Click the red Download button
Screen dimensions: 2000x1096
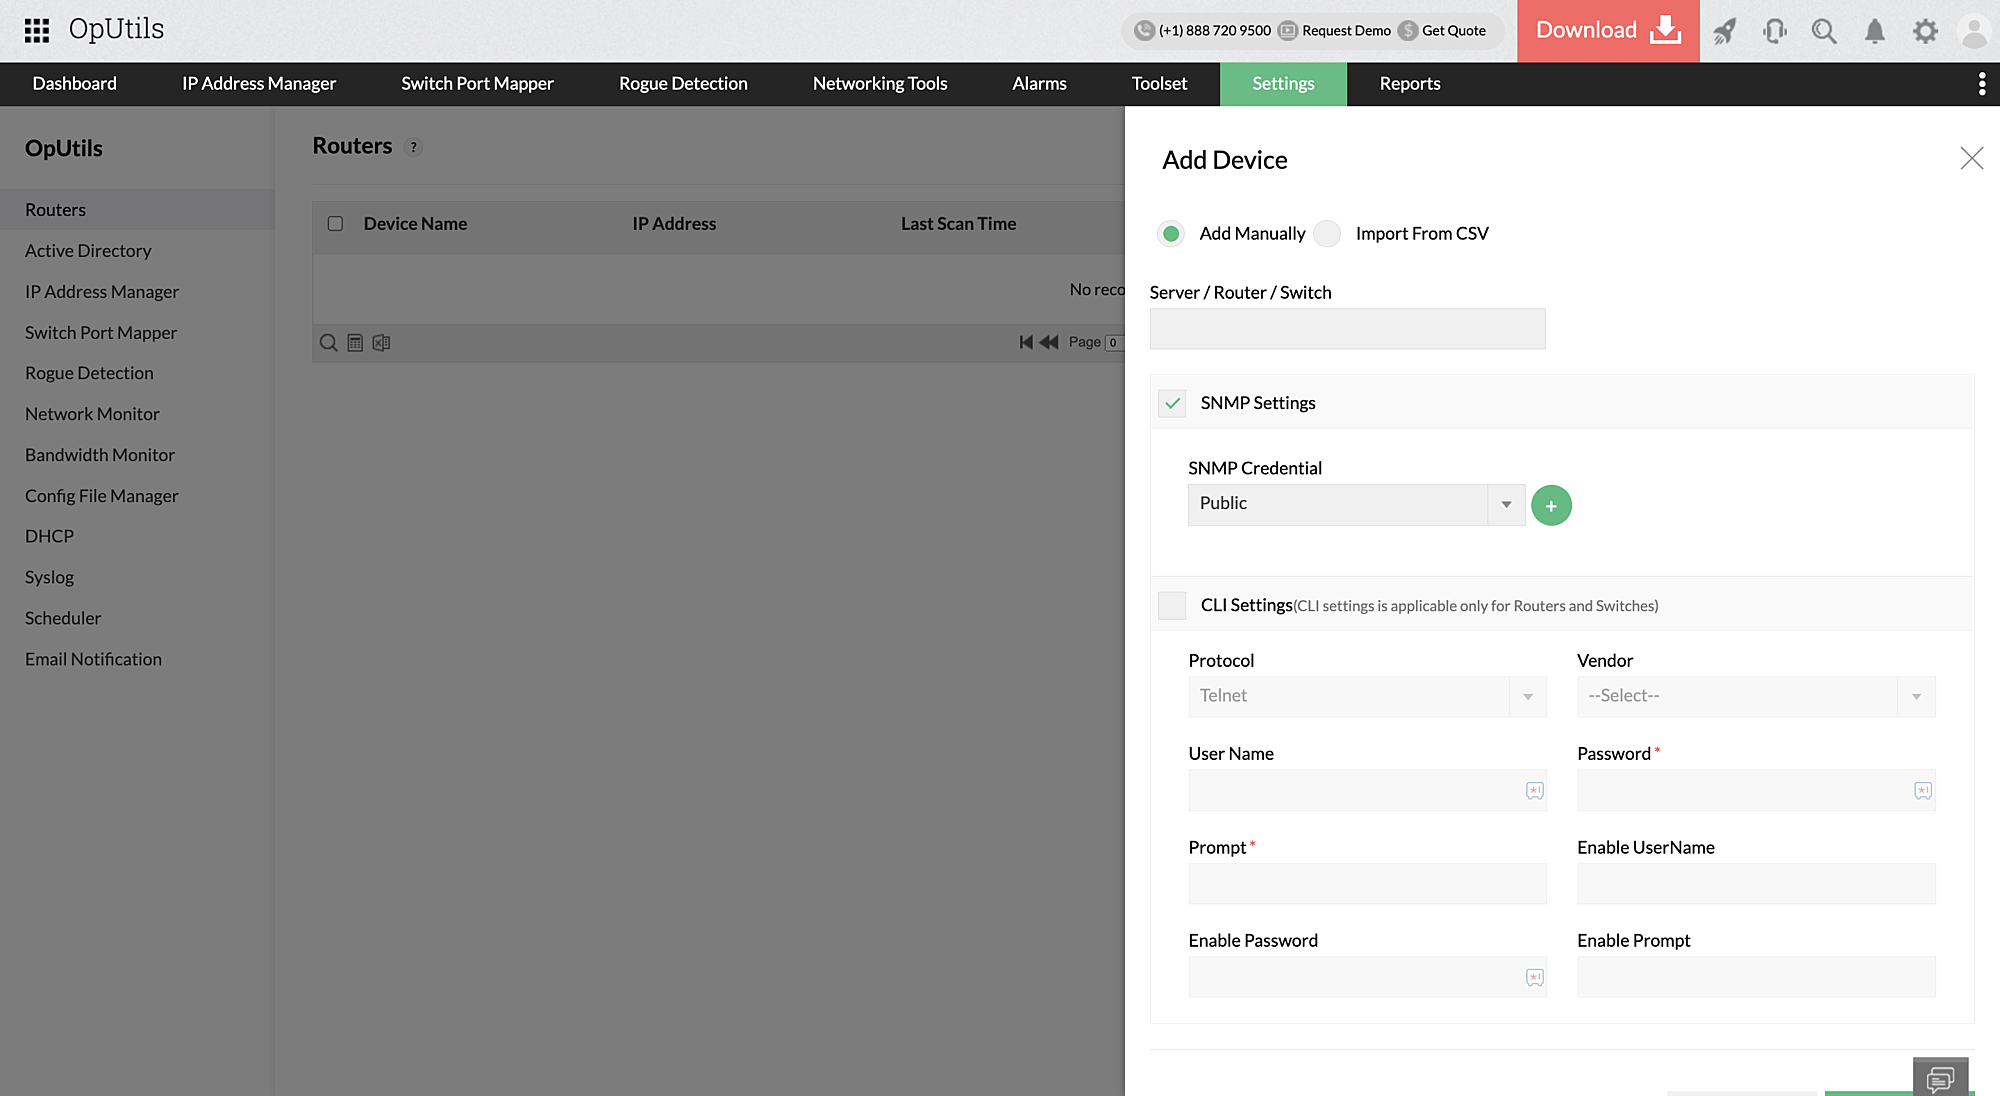click(x=1607, y=31)
